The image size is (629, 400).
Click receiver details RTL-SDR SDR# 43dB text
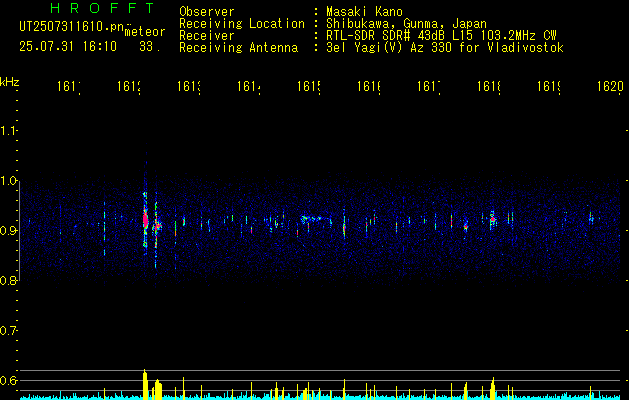[x=441, y=36]
